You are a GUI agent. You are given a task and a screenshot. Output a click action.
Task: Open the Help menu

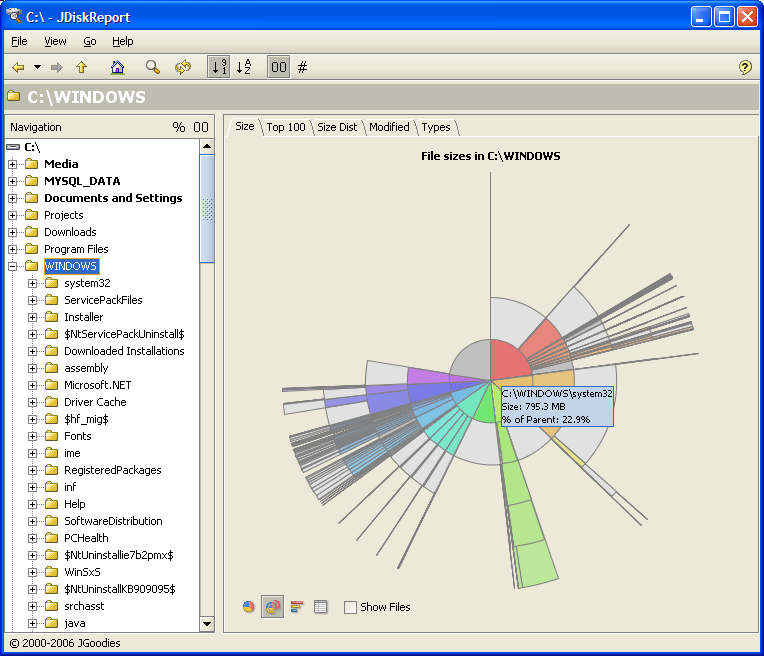click(122, 41)
